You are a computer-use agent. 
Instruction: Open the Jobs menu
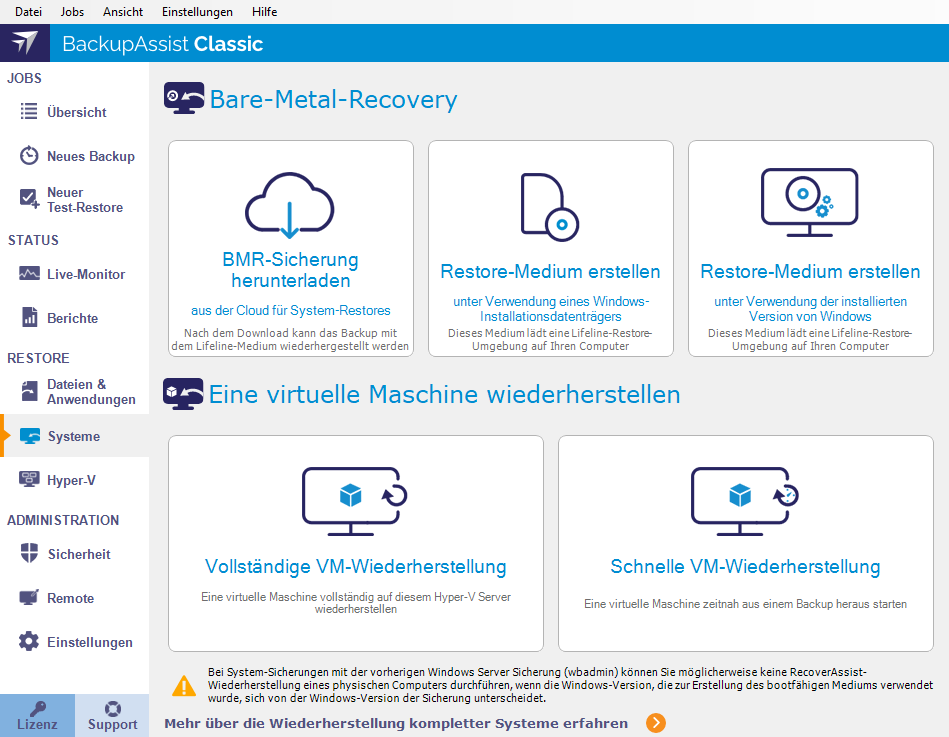[71, 12]
